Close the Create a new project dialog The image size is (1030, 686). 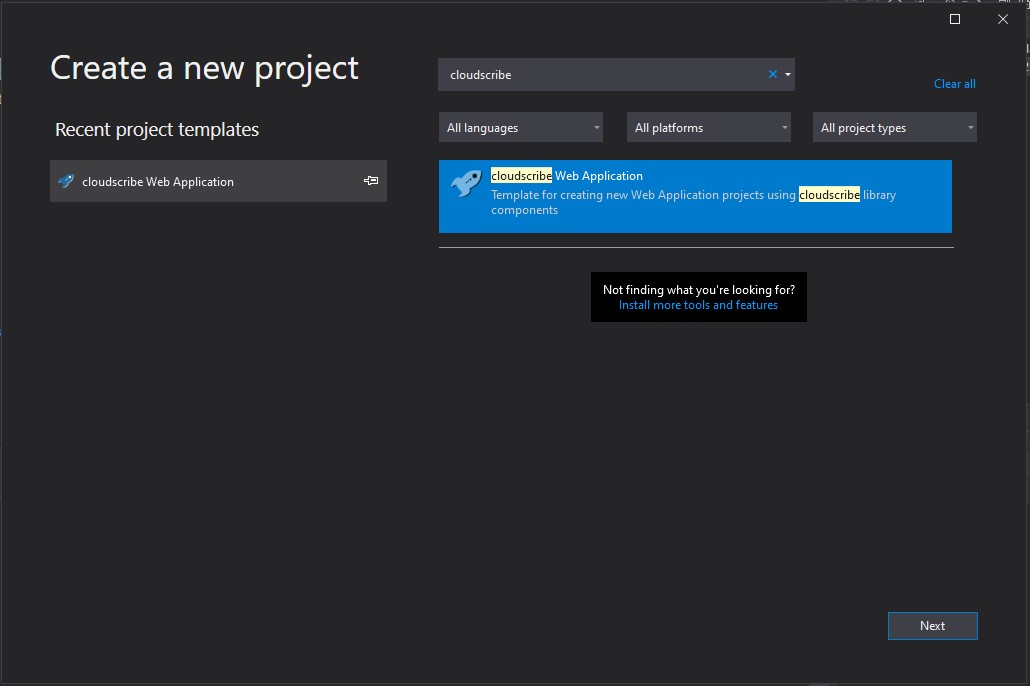click(1003, 19)
